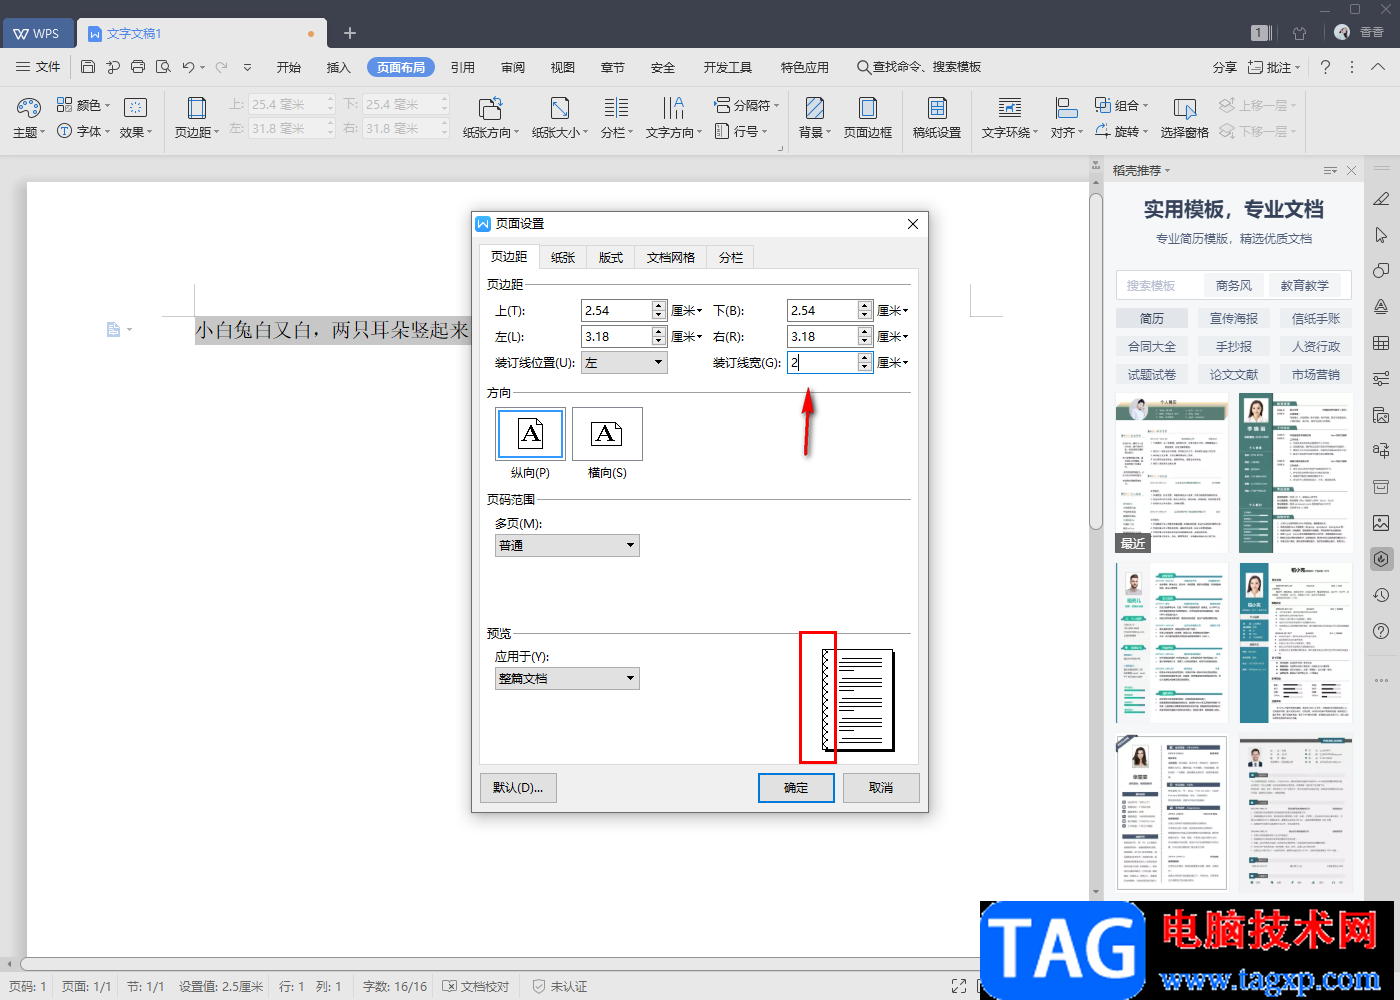Click the Save icon in quick toolbar

coord(88,67)
